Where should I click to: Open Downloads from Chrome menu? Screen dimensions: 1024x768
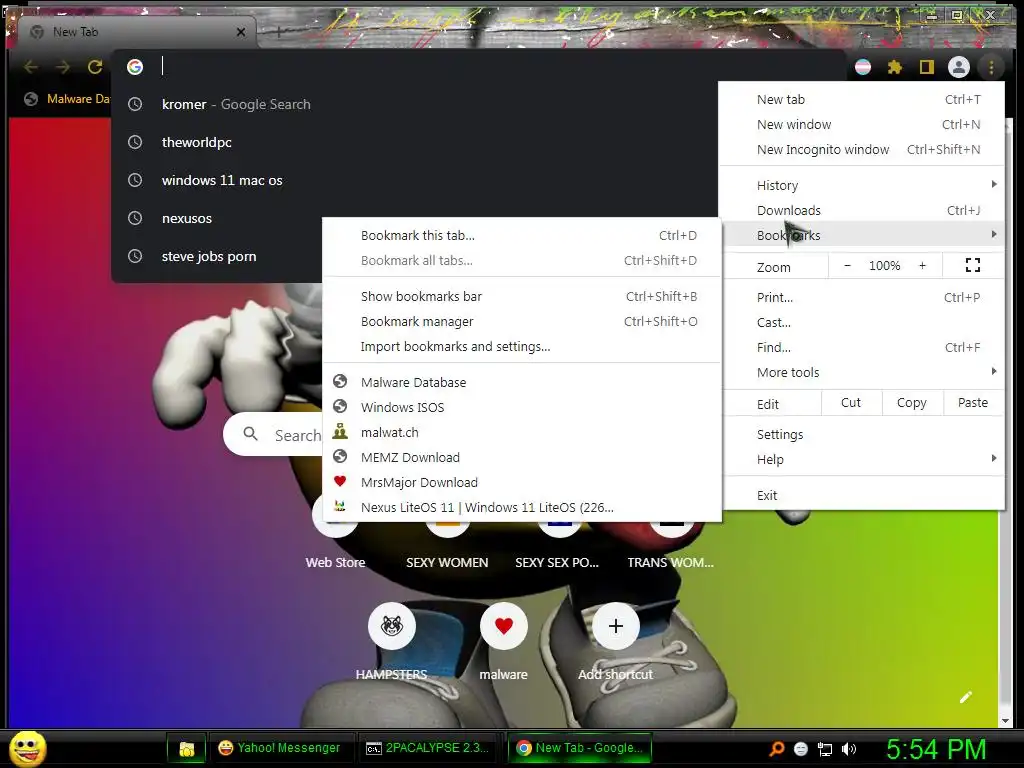(x=861, y=210)
